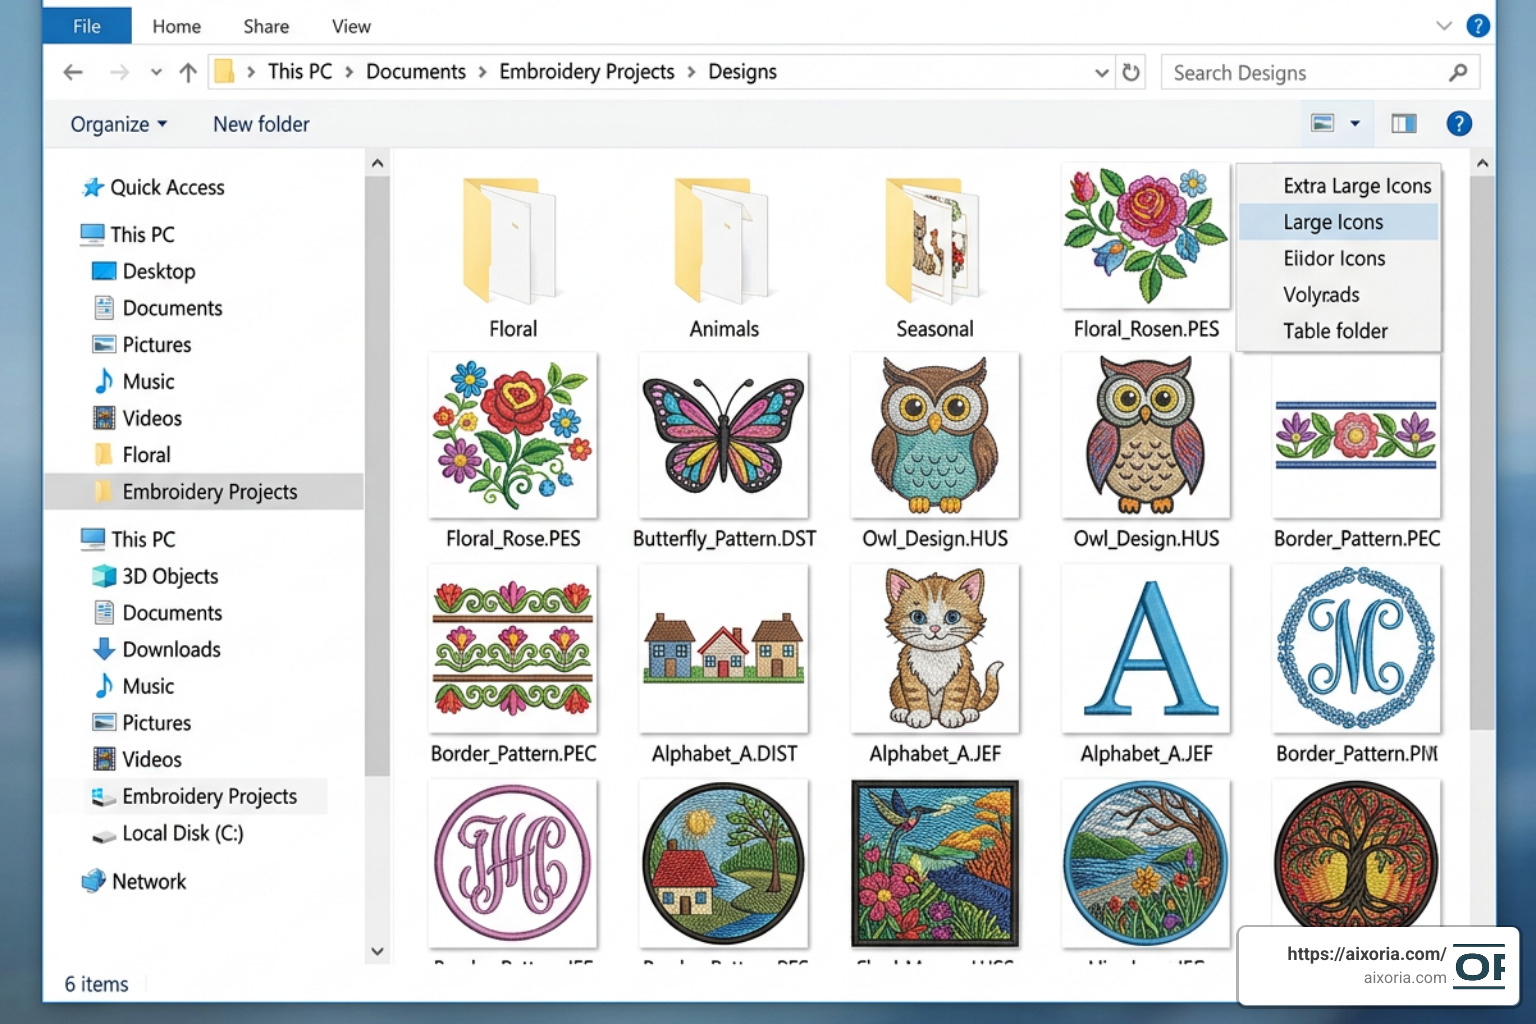
Task: Click the 6 items status text
Action: (x=97, y=984)
